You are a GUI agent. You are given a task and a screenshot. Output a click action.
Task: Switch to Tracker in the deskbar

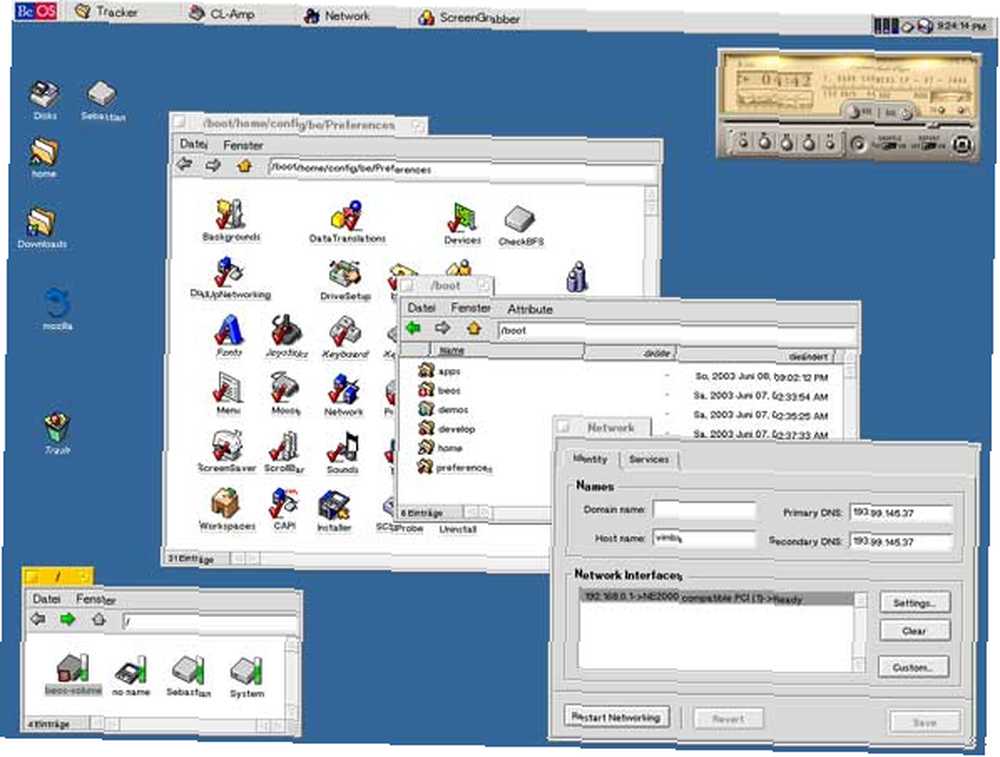106,11
